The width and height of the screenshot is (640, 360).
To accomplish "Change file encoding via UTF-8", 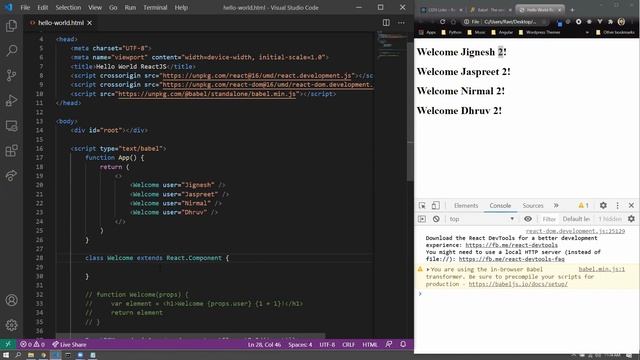I will pos(327,344).
